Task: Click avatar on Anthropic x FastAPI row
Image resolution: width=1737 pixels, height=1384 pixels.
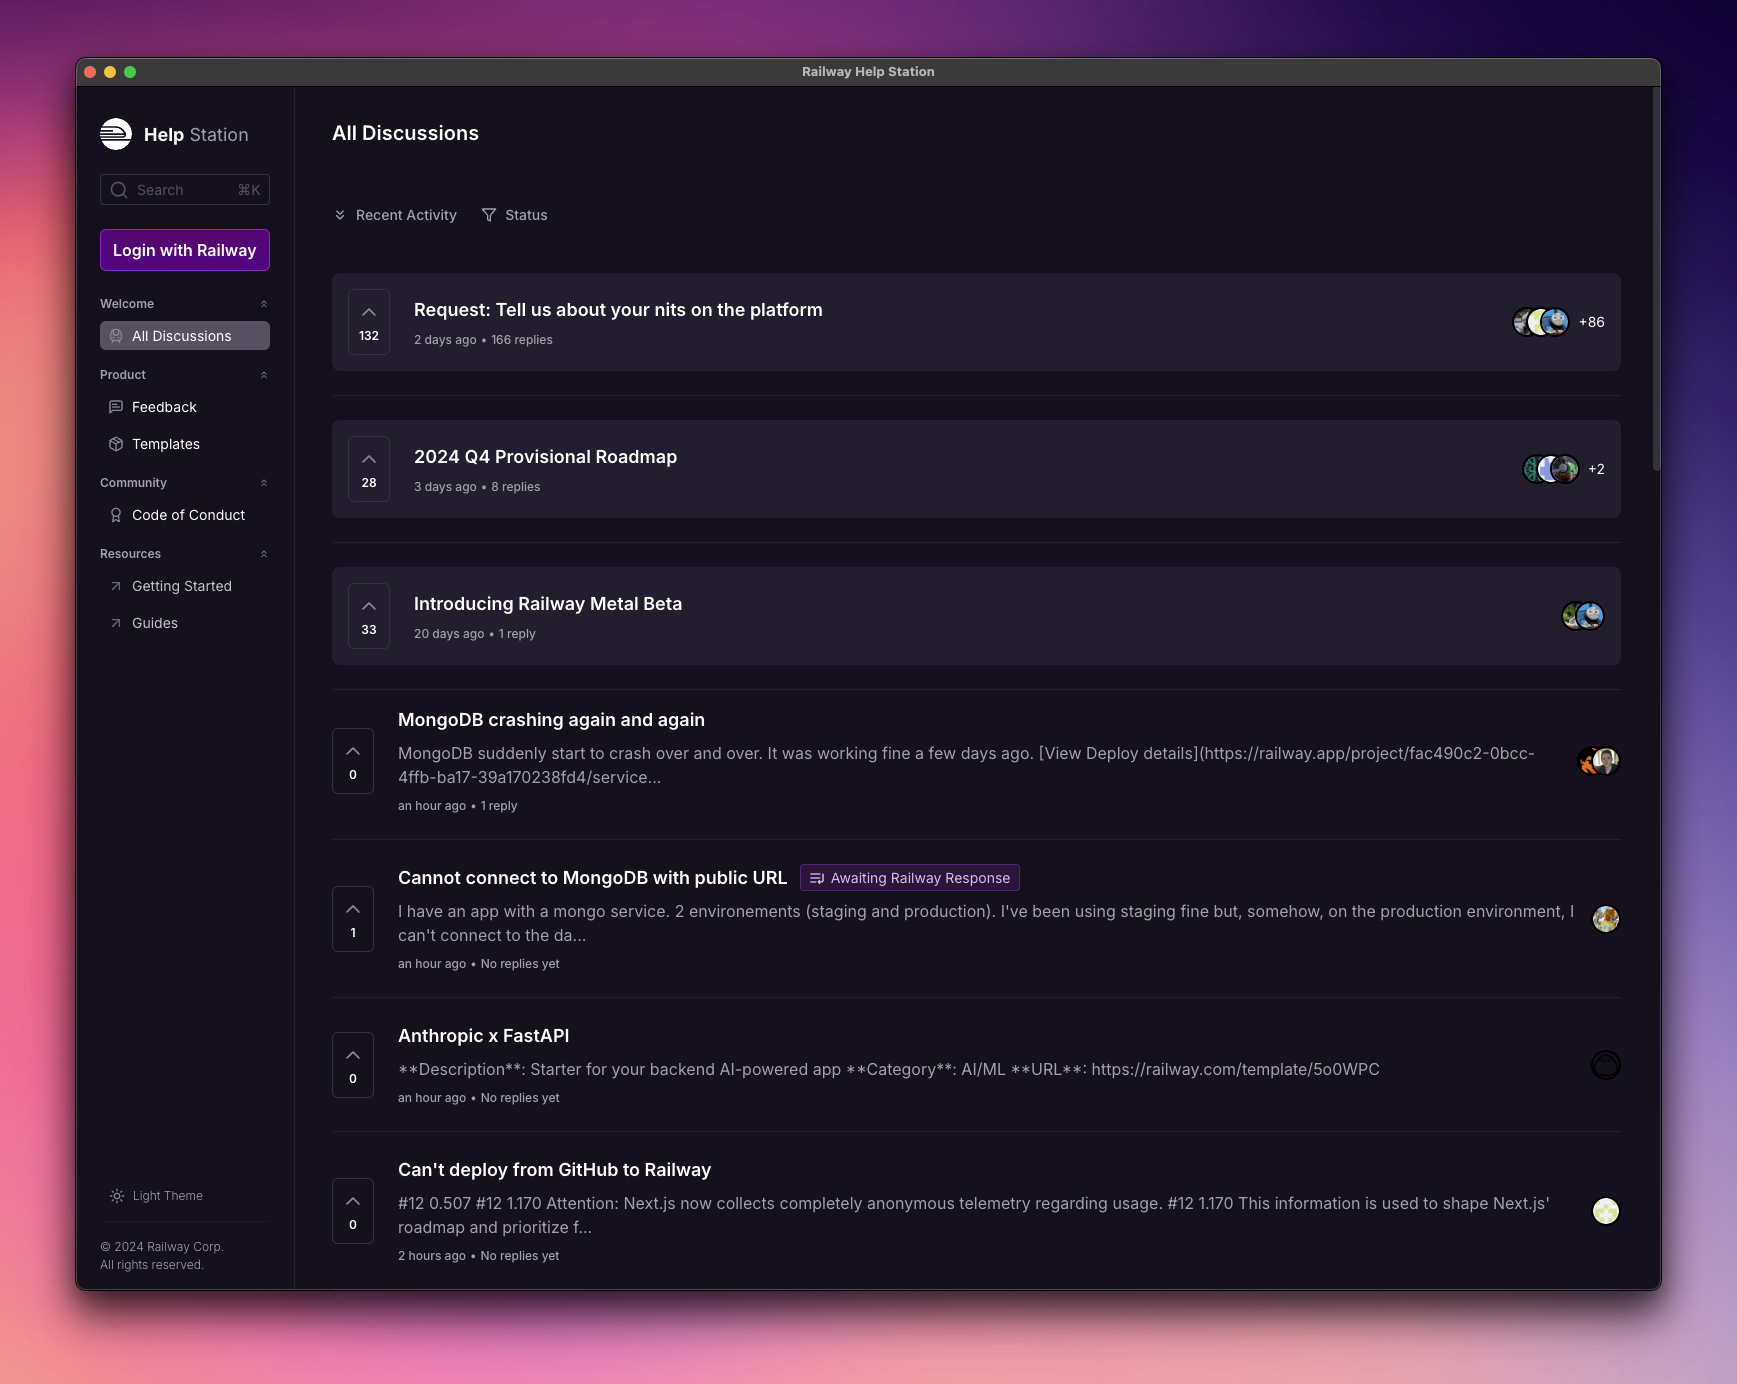Action: 1606,1065
